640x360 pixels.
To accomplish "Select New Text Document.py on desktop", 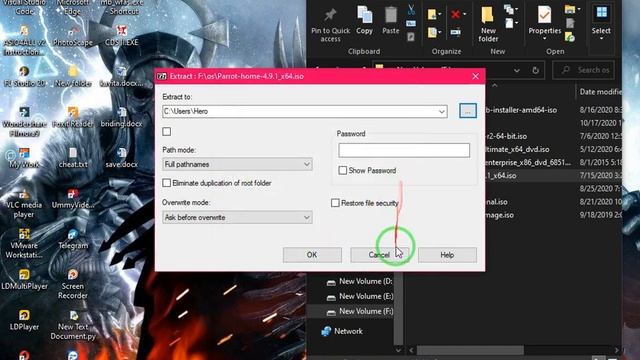I will coord(73,326).
